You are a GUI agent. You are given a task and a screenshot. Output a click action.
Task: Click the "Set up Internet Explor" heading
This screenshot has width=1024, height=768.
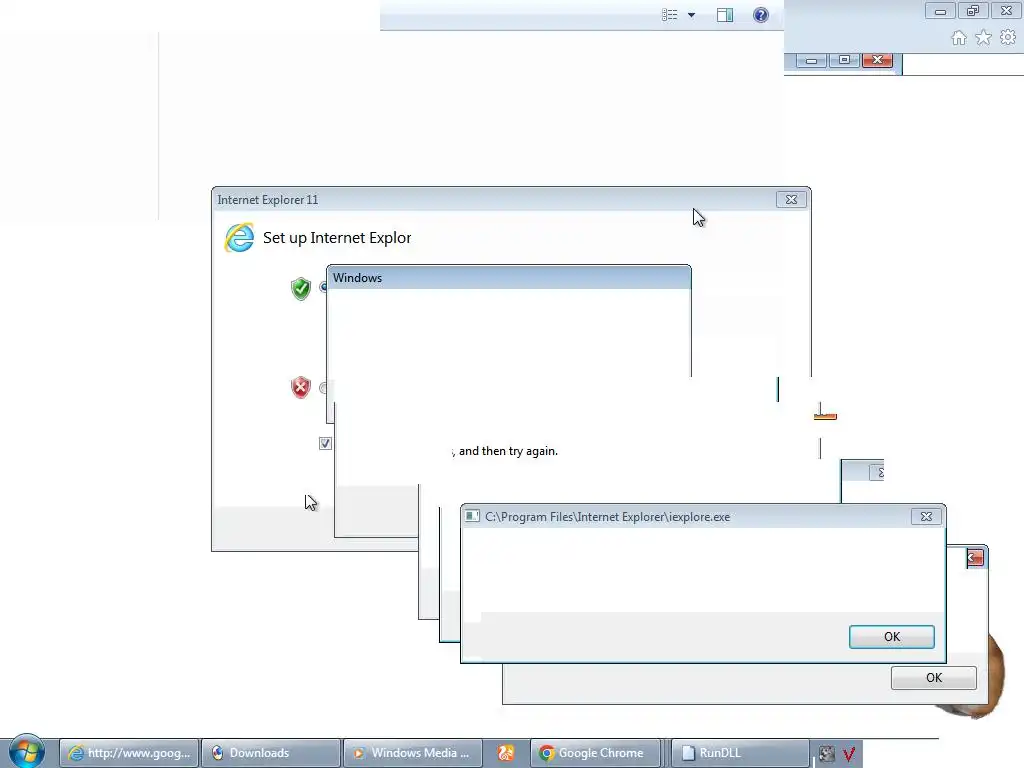tap(337, 238)
